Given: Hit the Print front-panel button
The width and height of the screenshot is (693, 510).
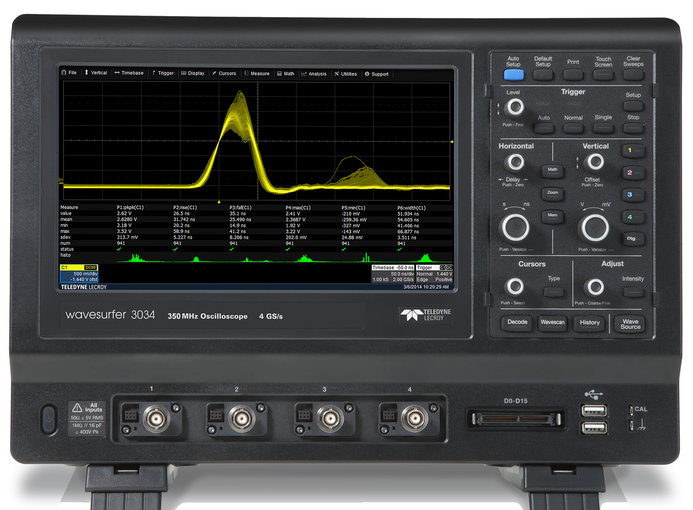Looking at the screenshot, I should point(573,75).
